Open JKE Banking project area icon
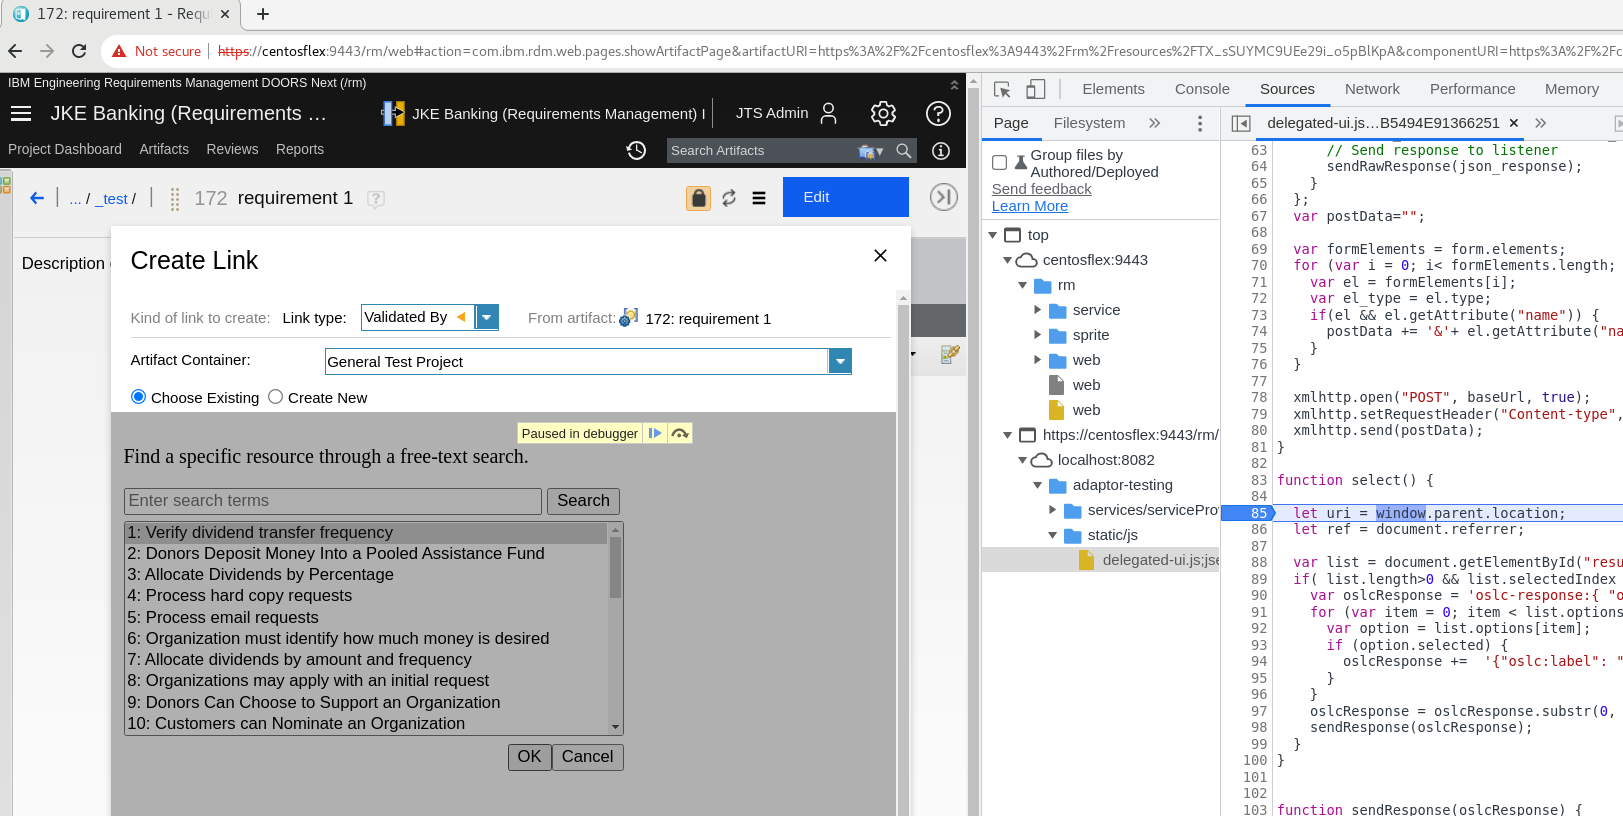This screenshot has width=1623, height=816. [393, 114]
